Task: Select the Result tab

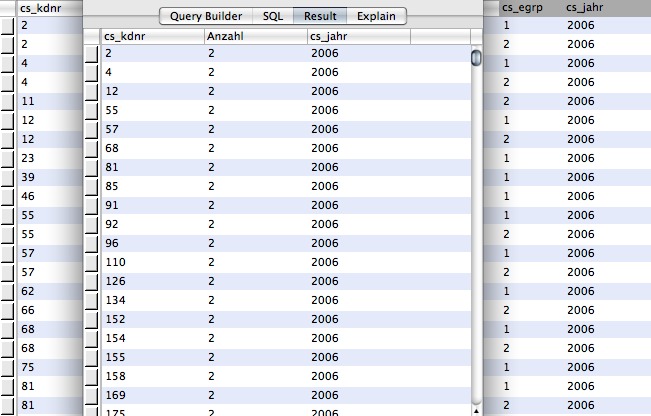Action: 320,16
